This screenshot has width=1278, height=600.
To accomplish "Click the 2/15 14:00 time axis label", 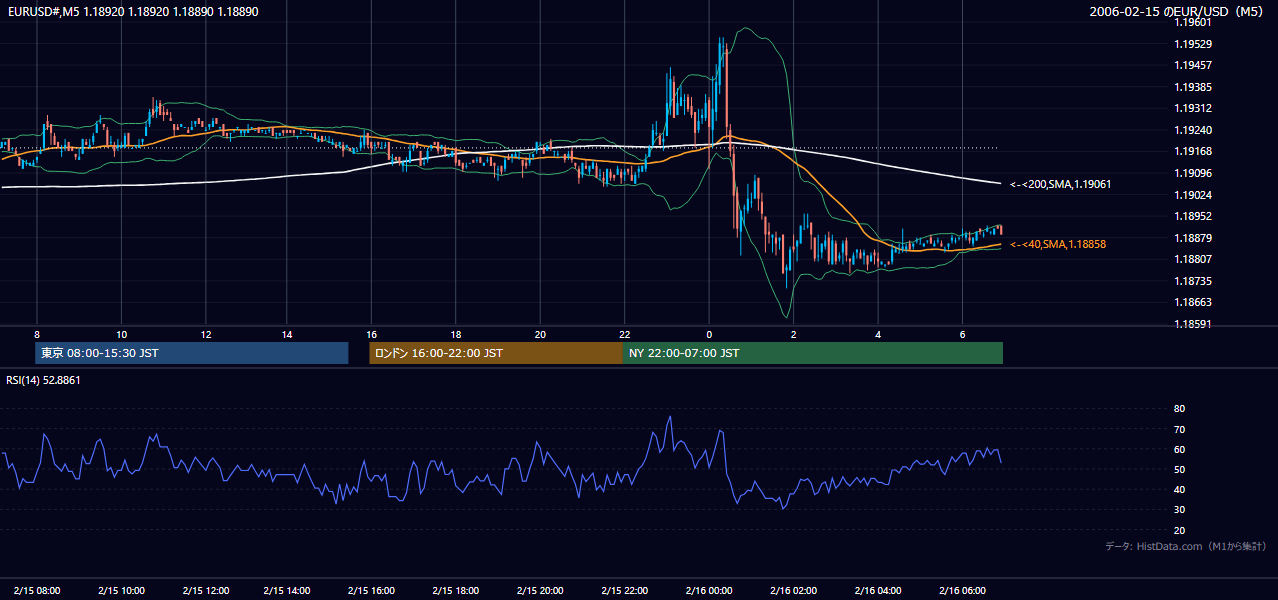I will click(288, 590).
